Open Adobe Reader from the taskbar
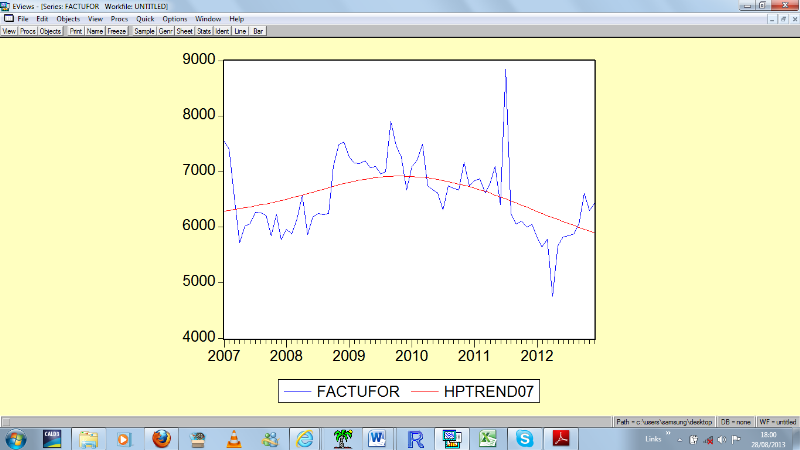Image resolution: width=800 pixels, height=450 pixels. tap(561, 439)
